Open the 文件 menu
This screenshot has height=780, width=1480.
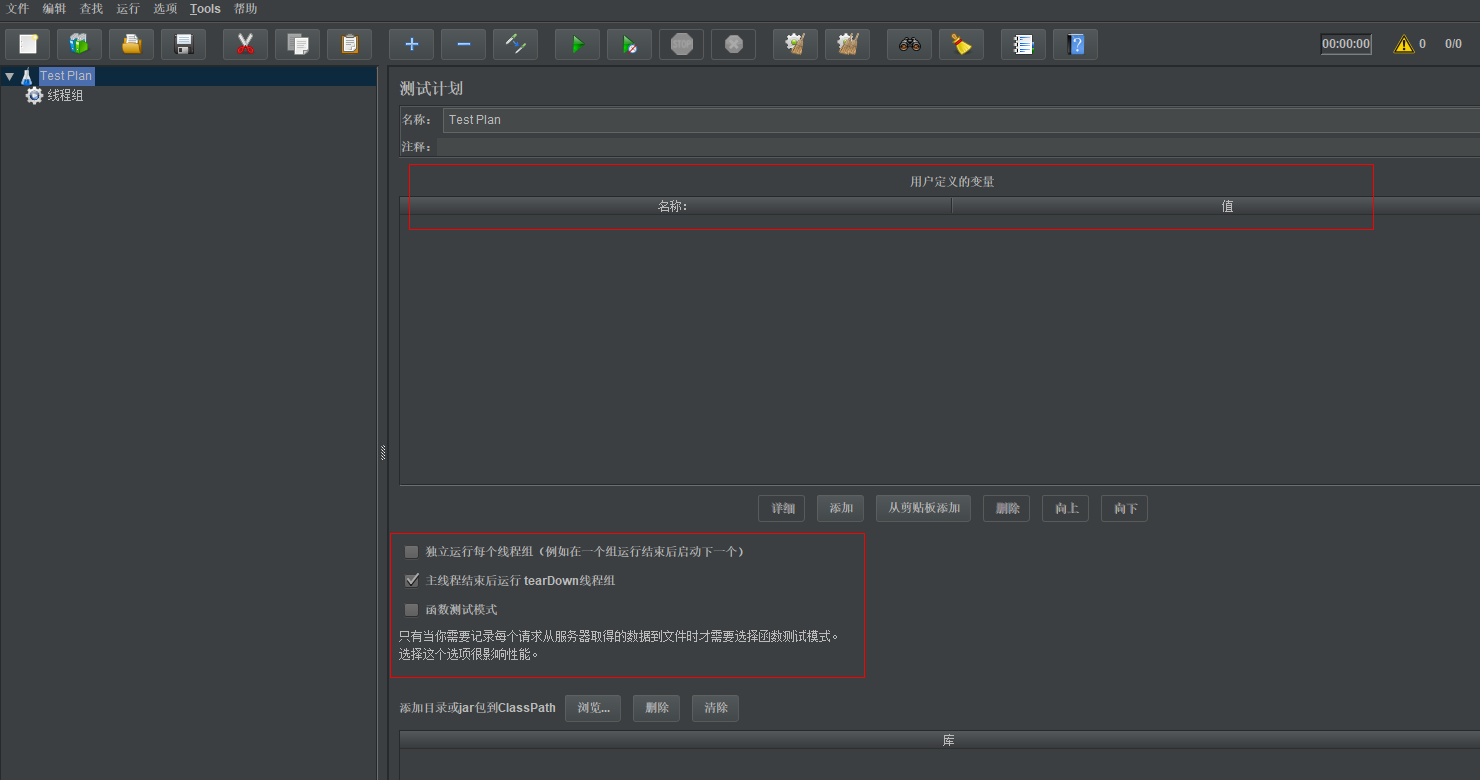(18, 9)
